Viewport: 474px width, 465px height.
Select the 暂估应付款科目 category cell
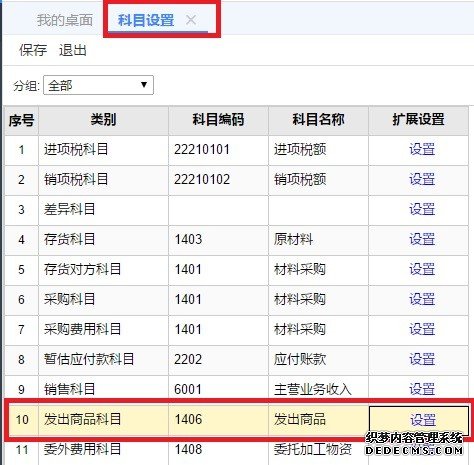(103, 360)
